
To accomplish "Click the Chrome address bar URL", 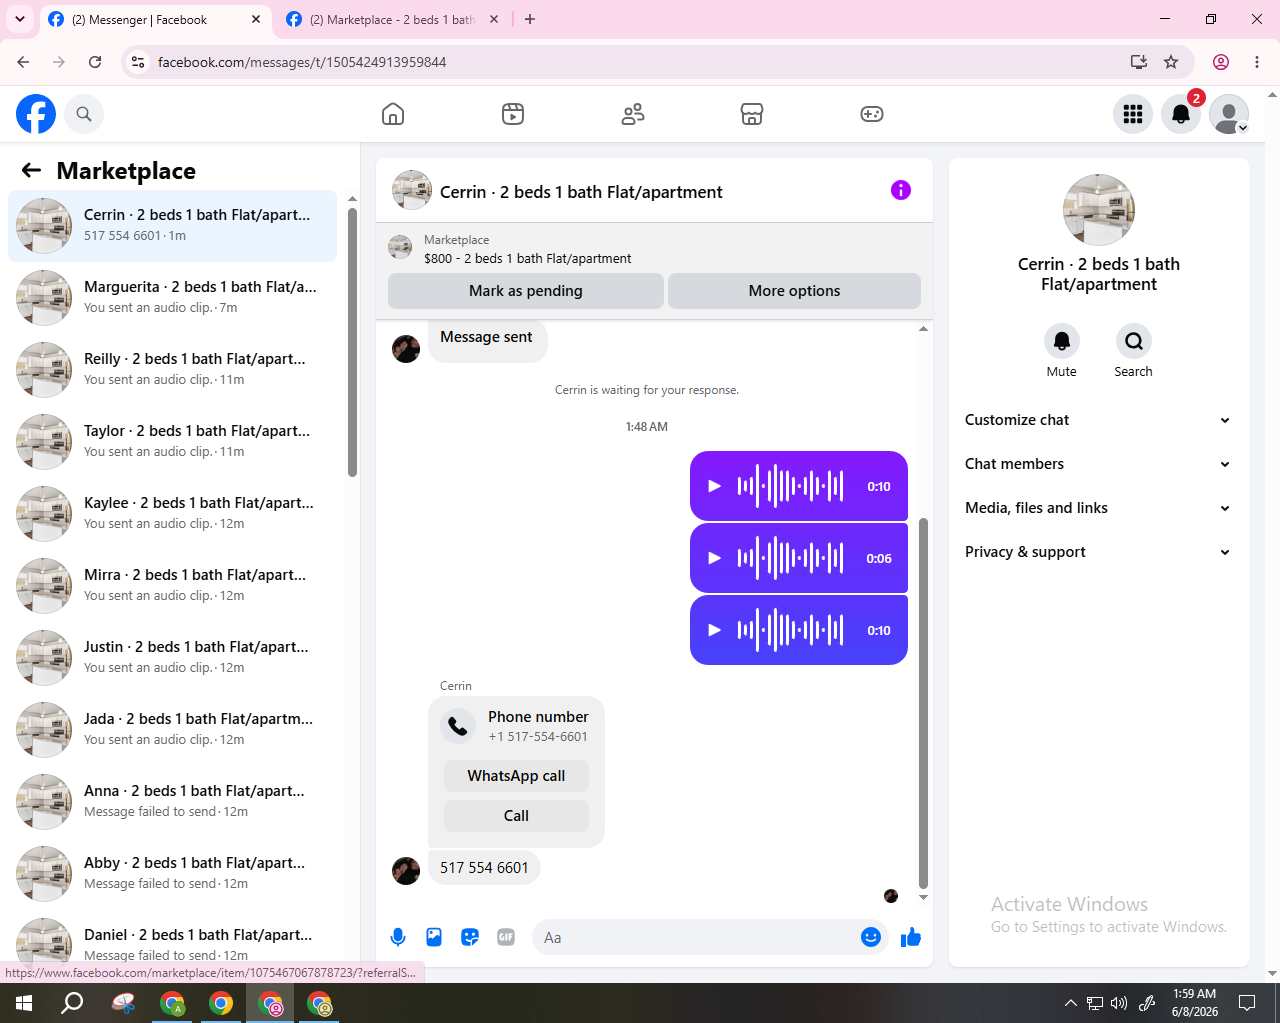I will click(302, 62).
